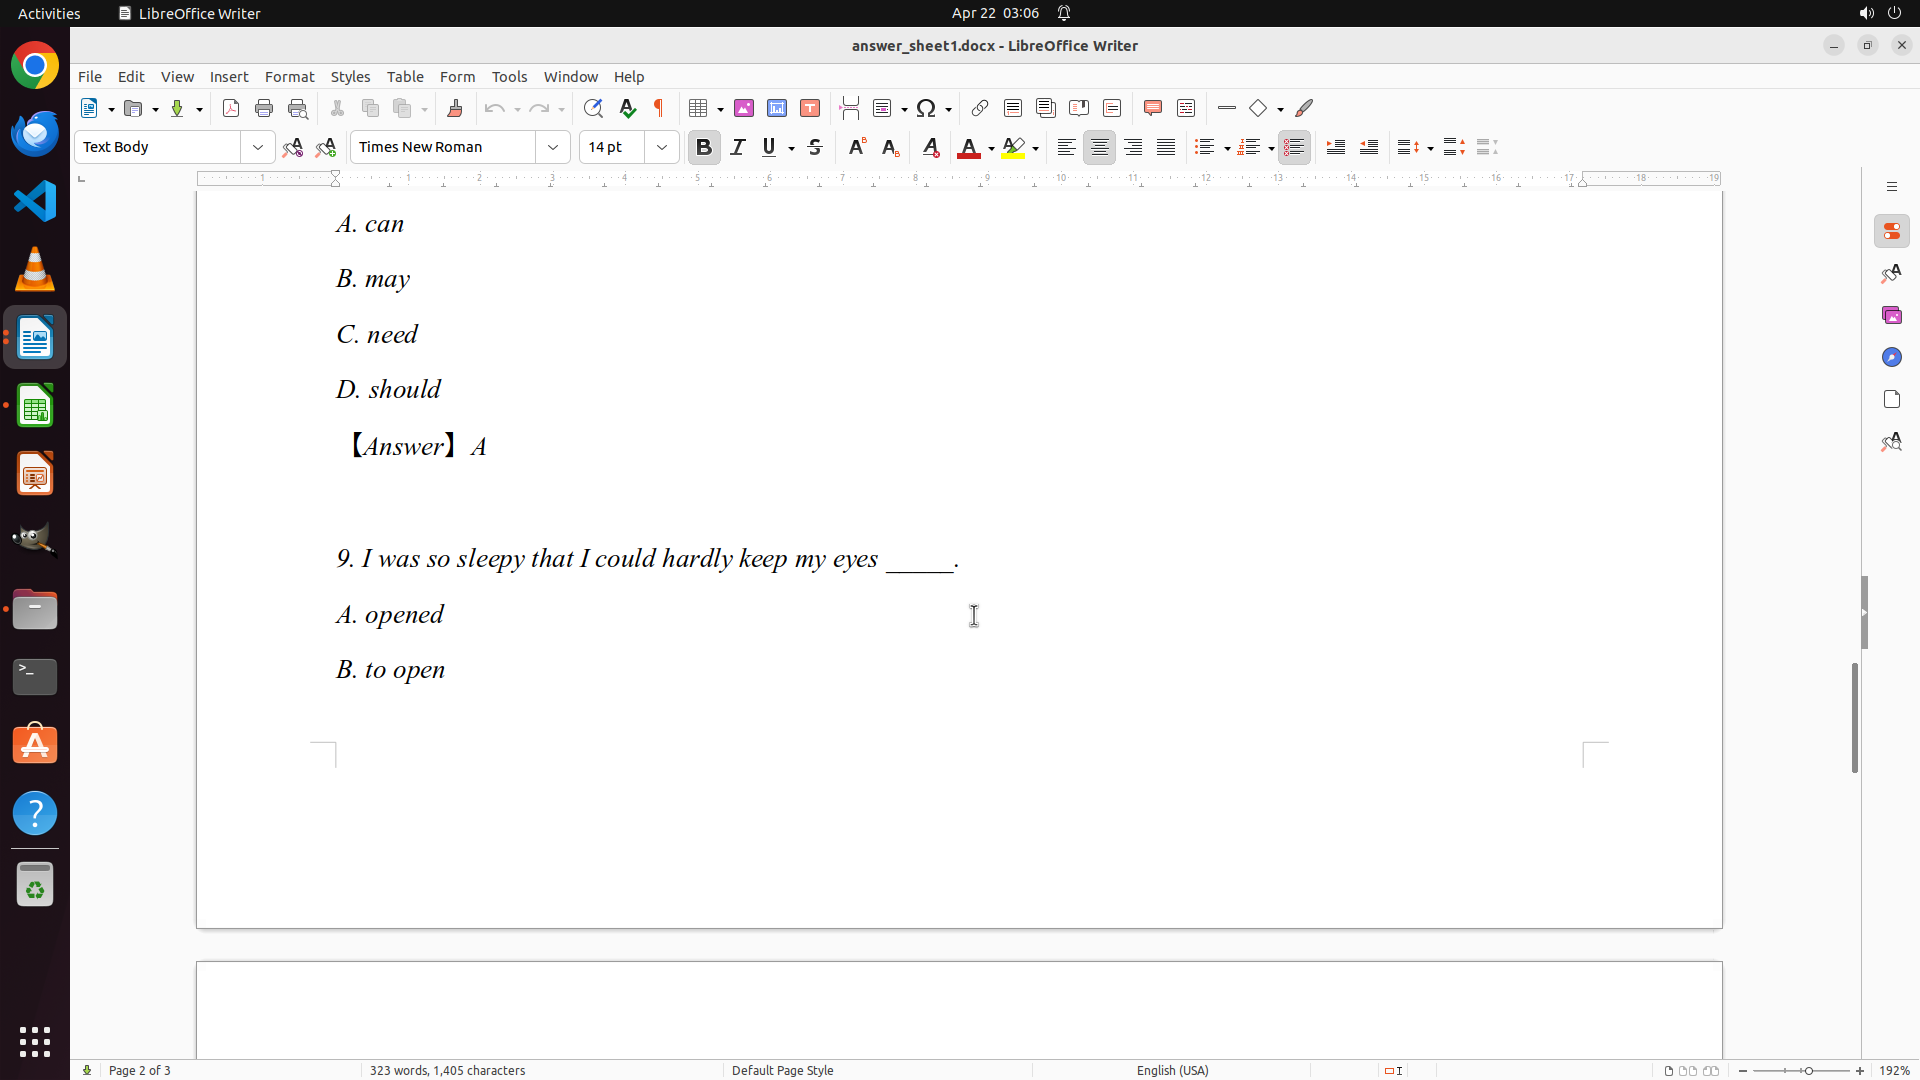Expand the Paragraph Style dropdown
The width and height of the screenshot is (1920, 1080).
(x=258, y=147)
